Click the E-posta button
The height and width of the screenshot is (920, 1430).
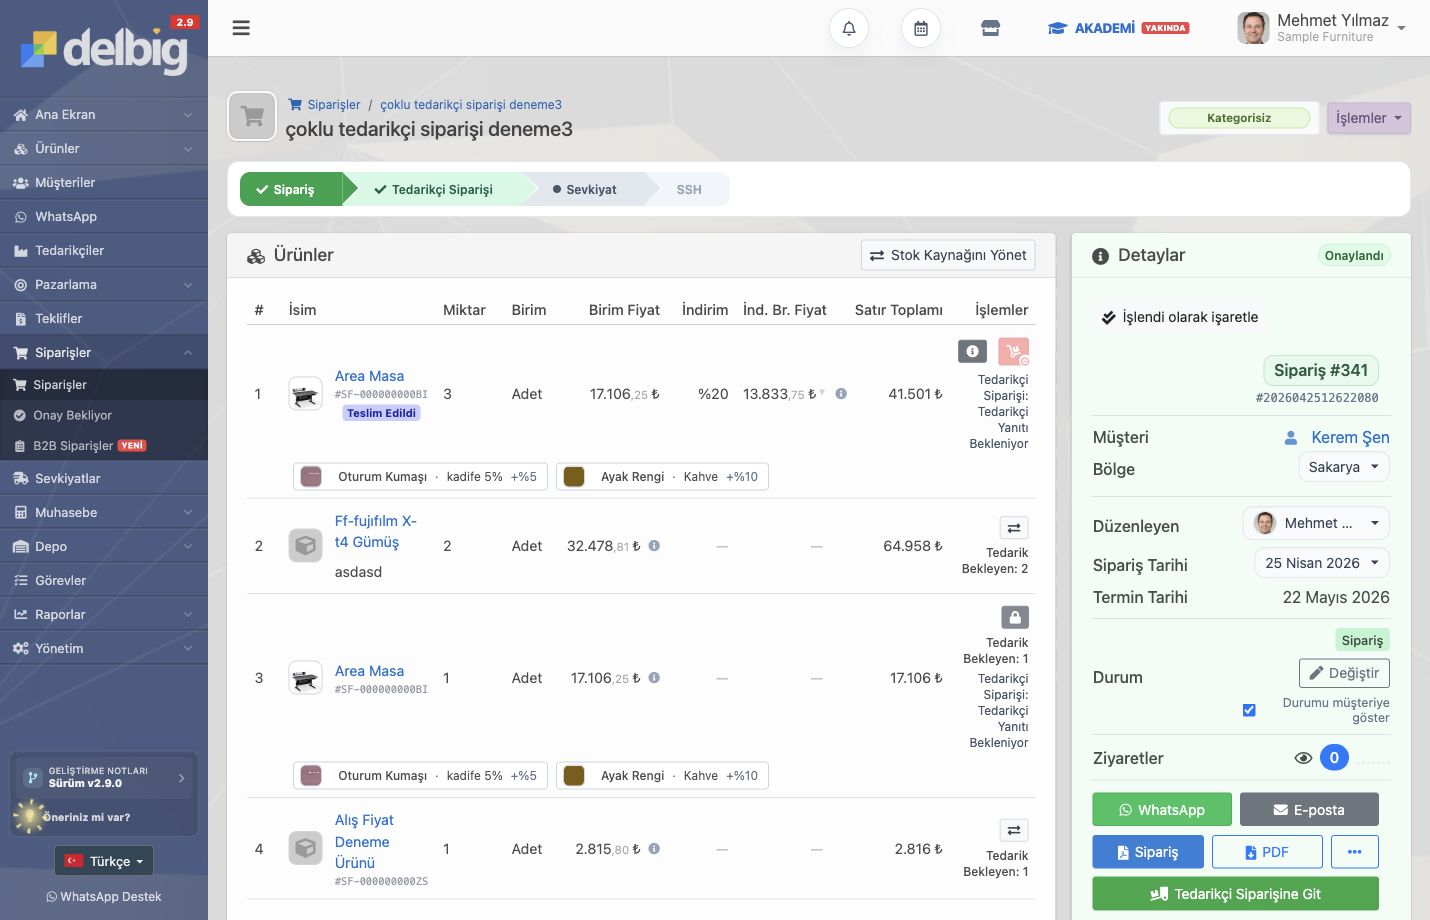click(1309, 810)
